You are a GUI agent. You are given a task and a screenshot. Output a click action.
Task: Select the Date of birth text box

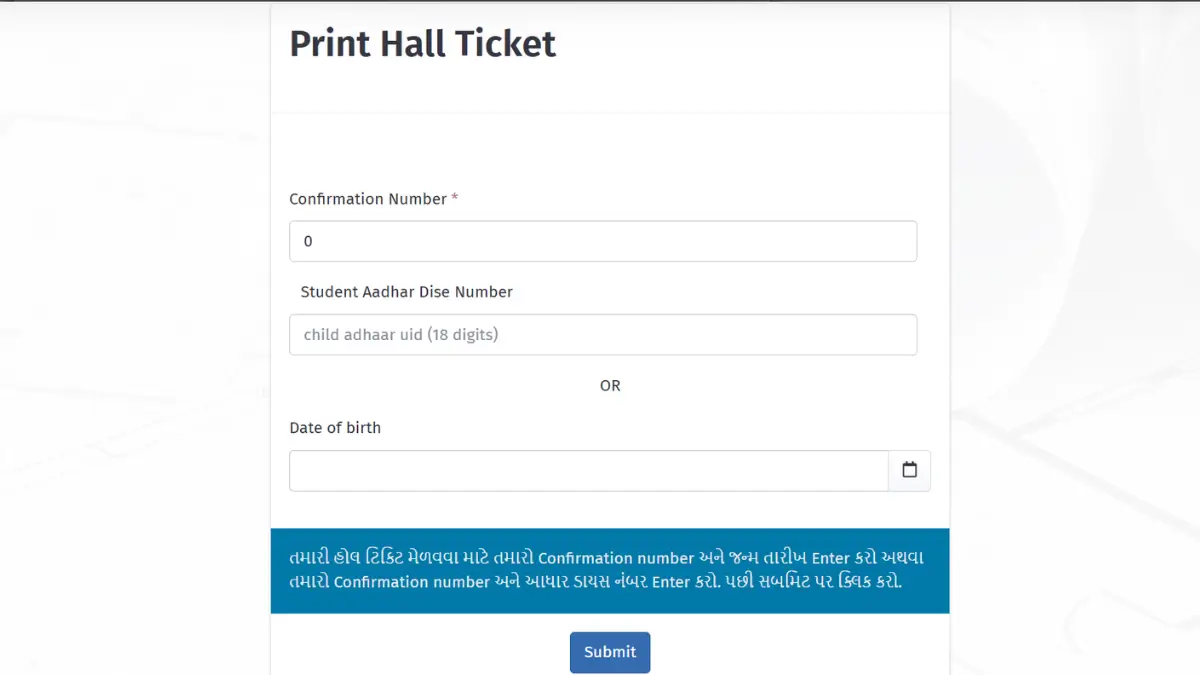point(588,470)
